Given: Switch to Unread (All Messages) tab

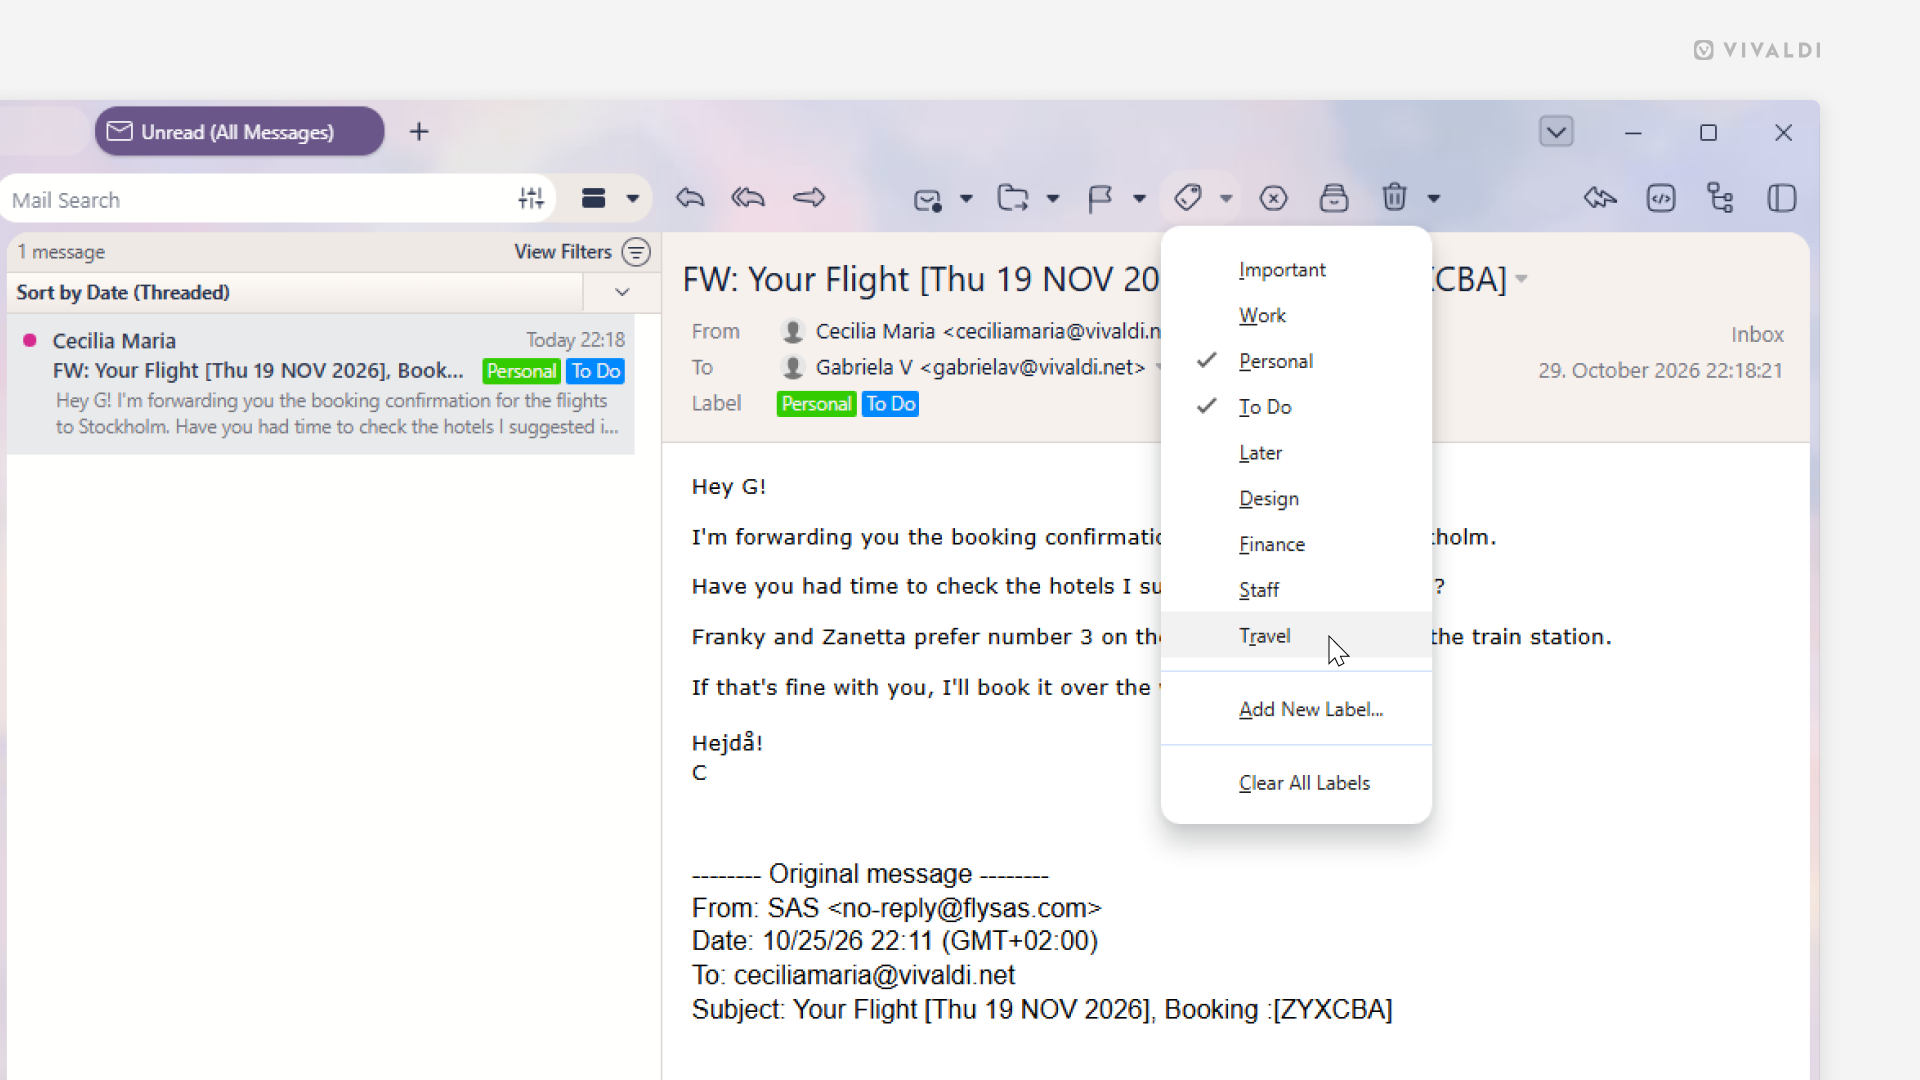Looking at the screenshot, I should 239,132.
